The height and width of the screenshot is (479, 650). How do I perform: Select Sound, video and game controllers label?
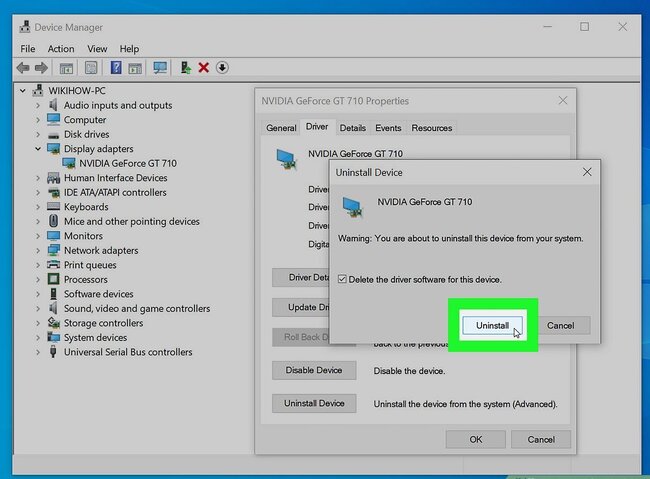point(137,309)
